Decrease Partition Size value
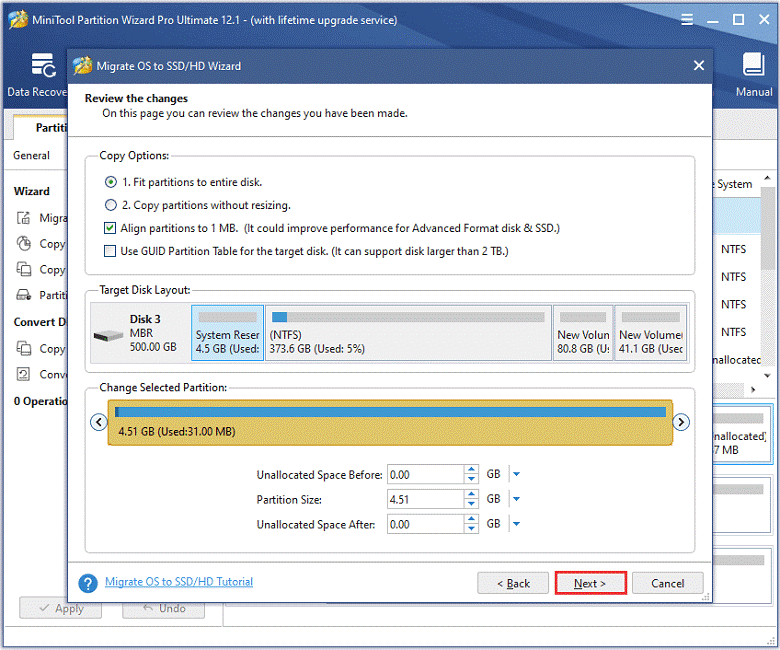 pyautogui.click(x=471, y=504)
